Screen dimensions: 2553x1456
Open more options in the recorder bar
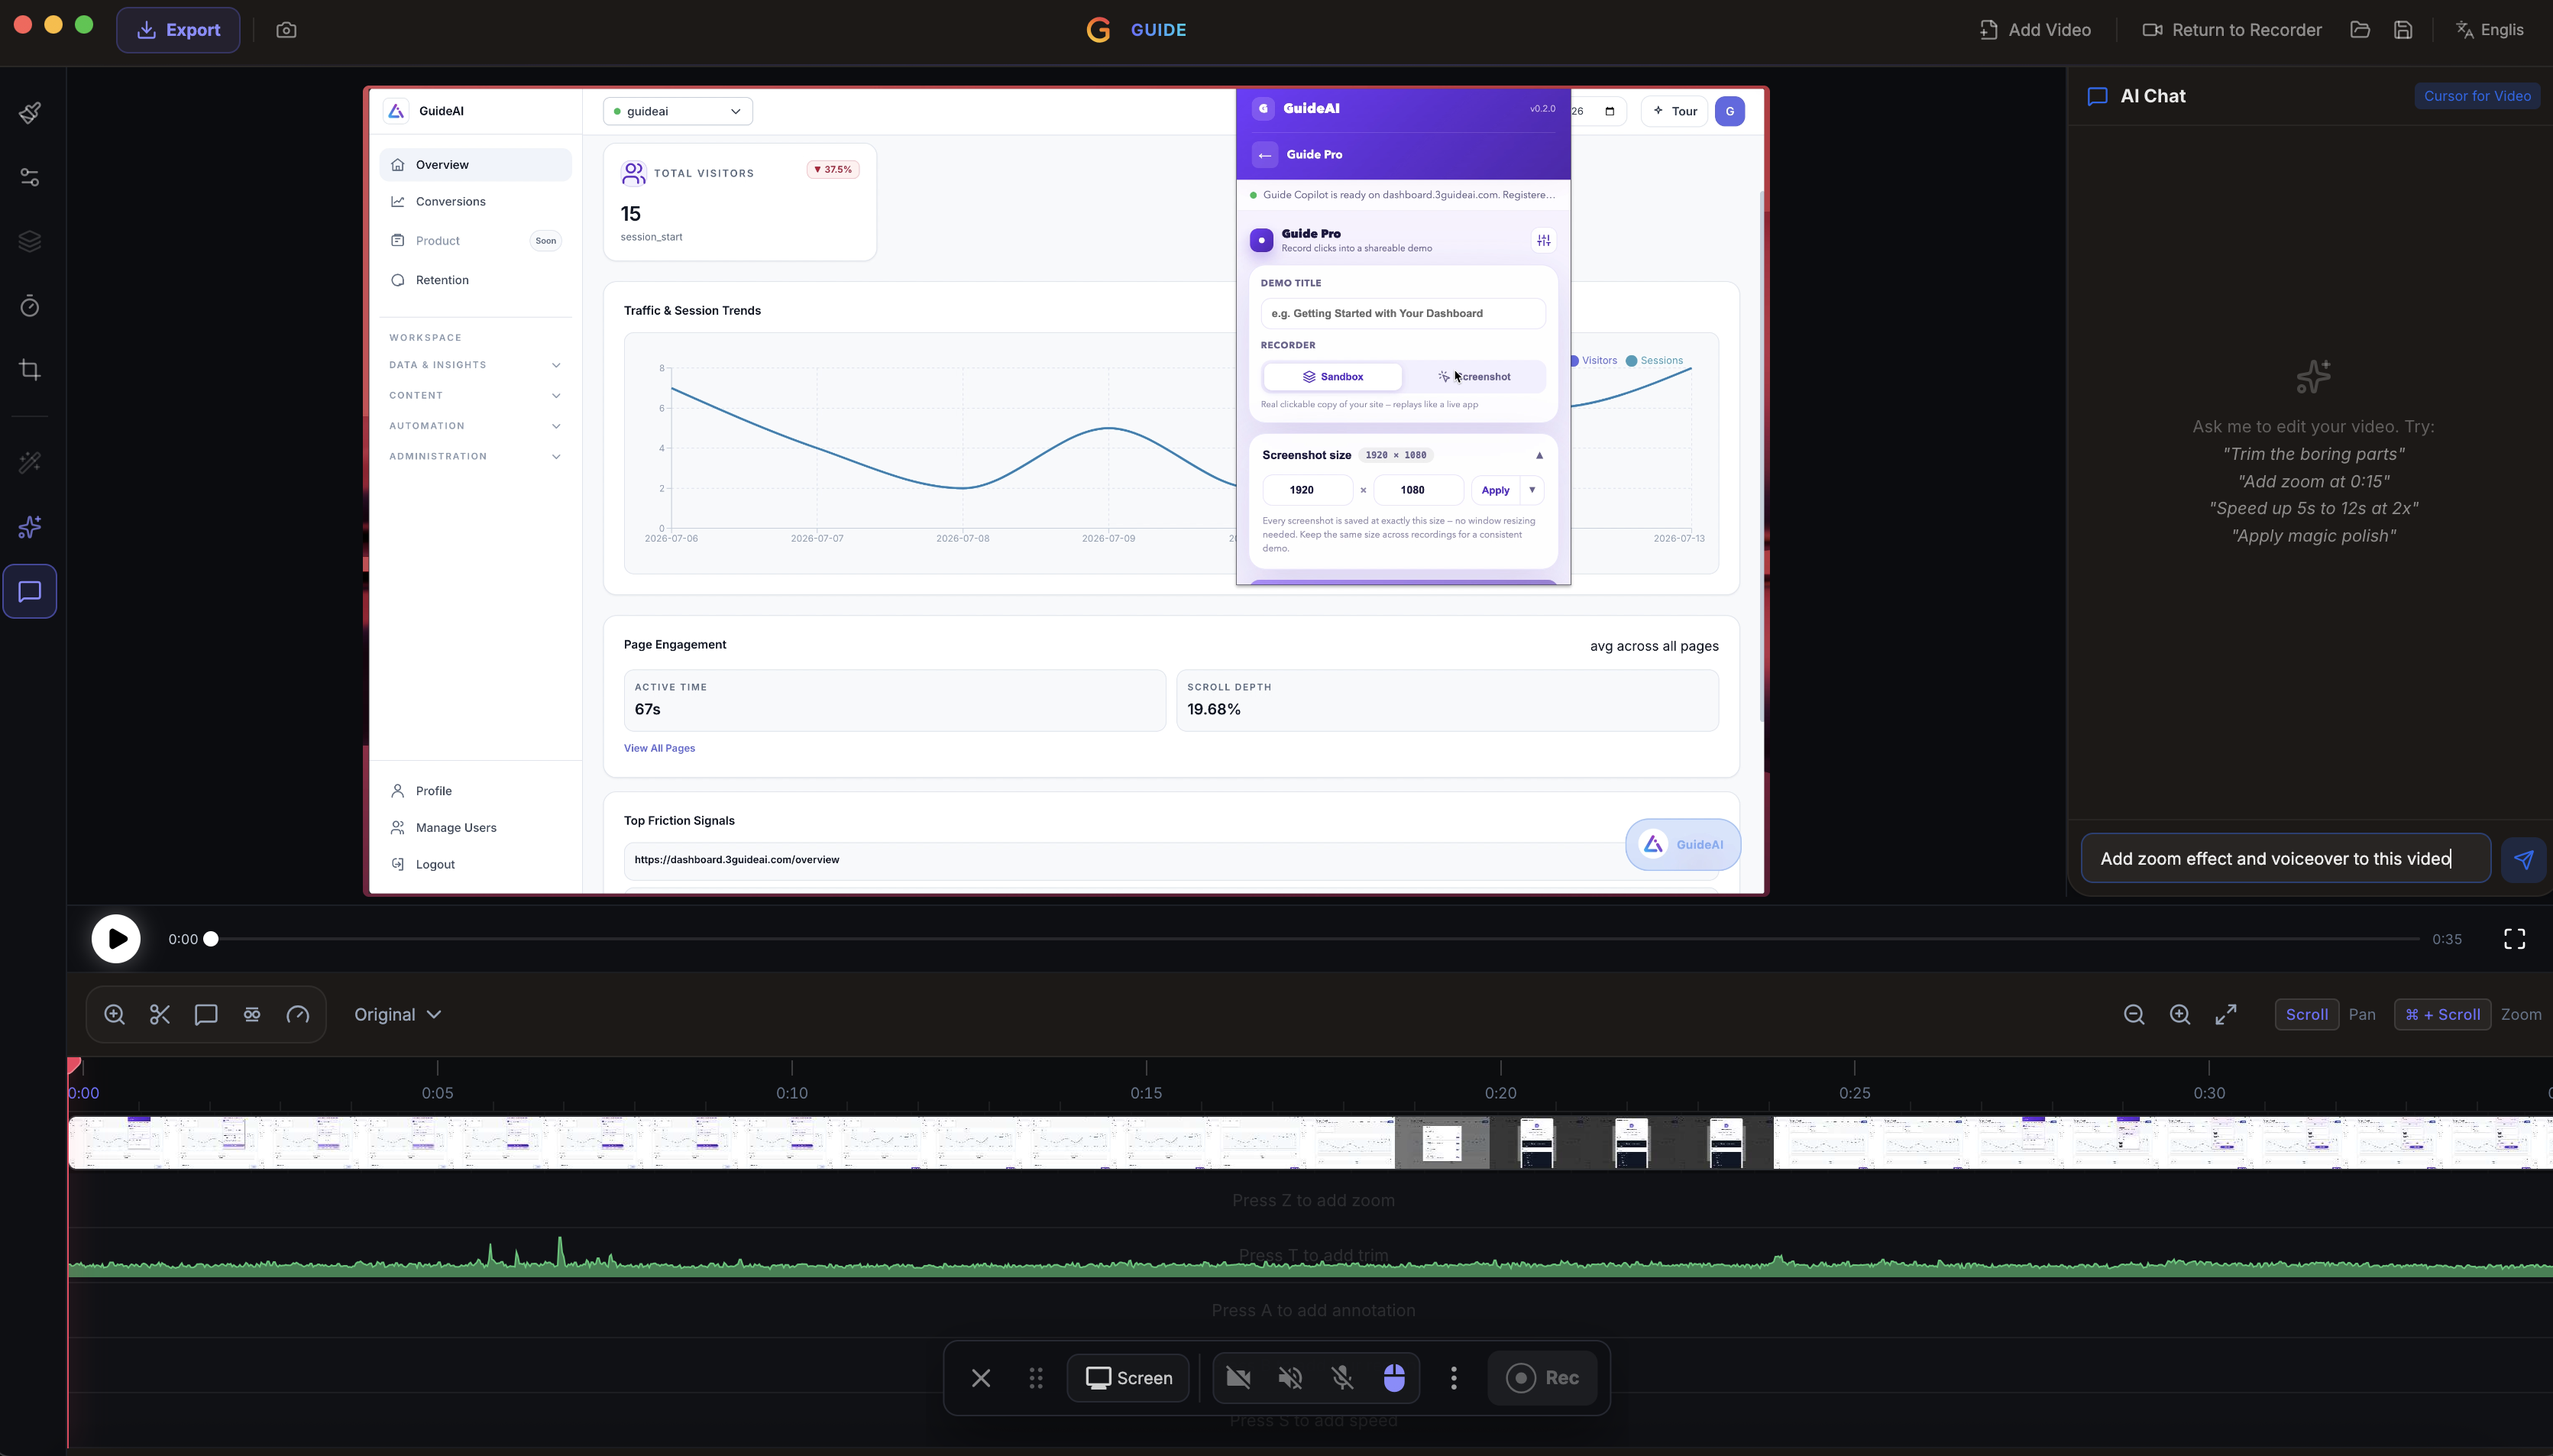pyautogui.click(x=1453, y=1378)
